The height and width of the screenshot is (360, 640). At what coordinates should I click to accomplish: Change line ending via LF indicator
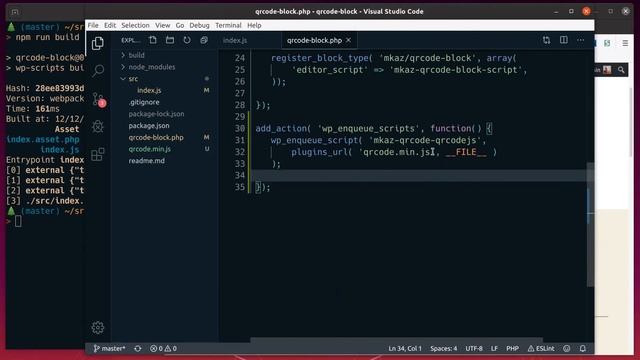(x=494, y=349)
